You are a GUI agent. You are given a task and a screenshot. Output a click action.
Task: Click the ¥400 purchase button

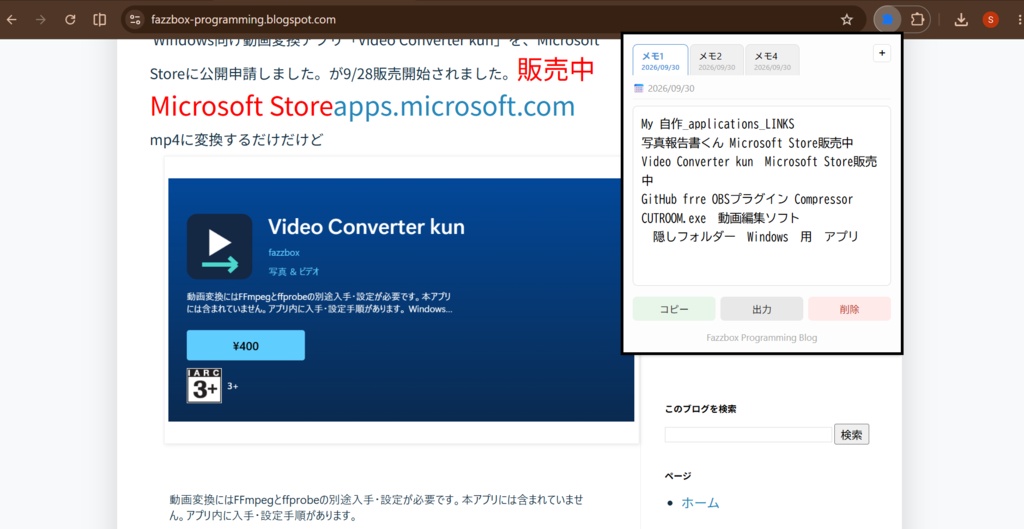pos(246,345)
